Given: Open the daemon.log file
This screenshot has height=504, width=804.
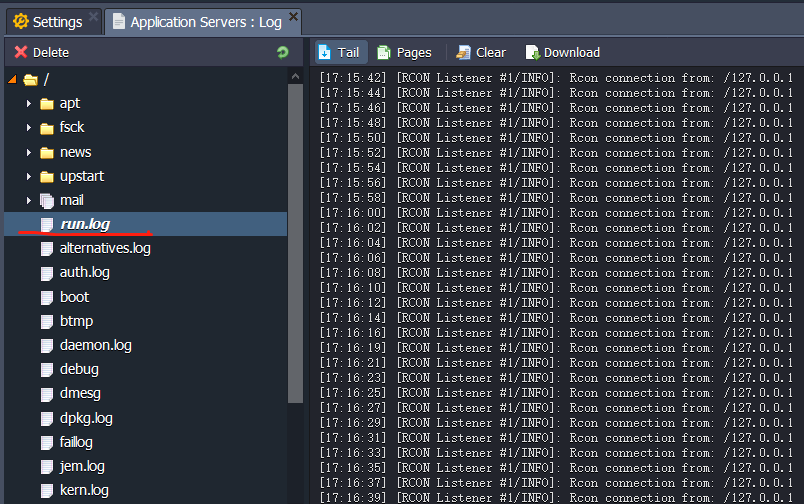Looking at the screenshot, I should pos(95,345).
